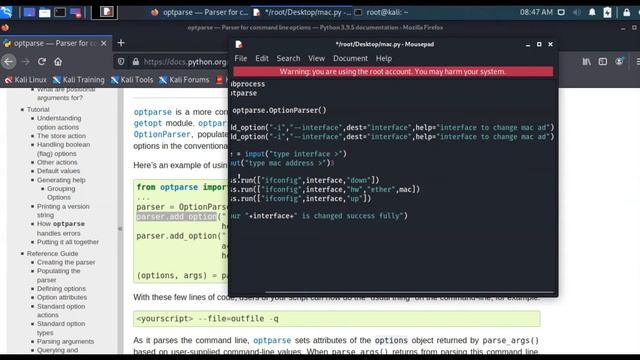The image size is (640, 360).
Task: Open a new Firefox tab with plus
Action: [121, 43]
